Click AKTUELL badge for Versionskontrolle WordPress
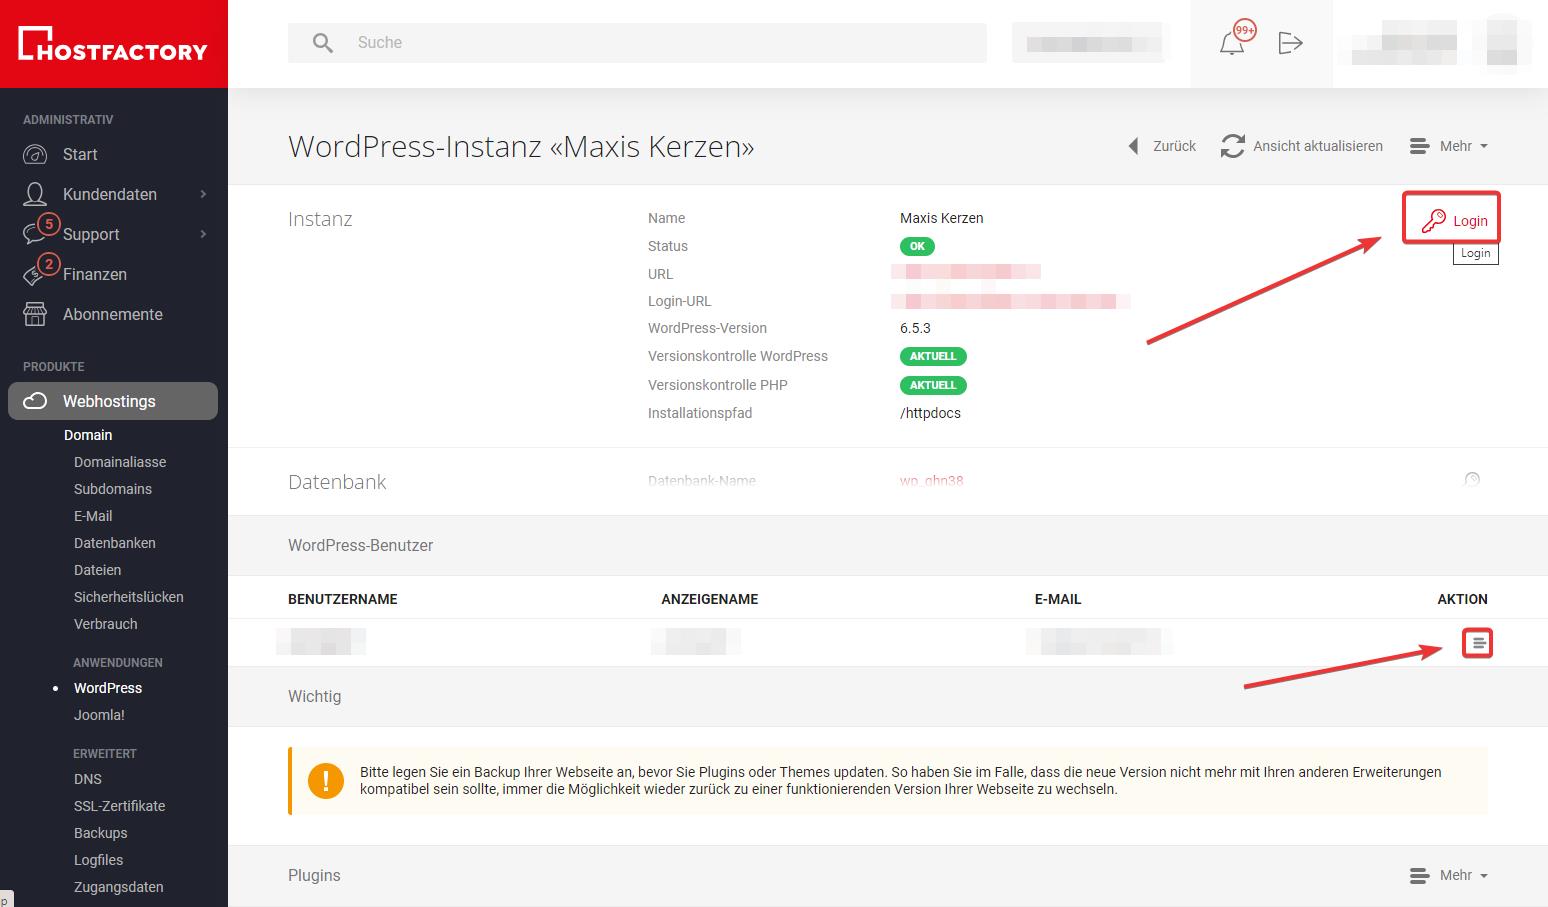The height and width of the screenshot is (907, 1548). click(933, 356)
